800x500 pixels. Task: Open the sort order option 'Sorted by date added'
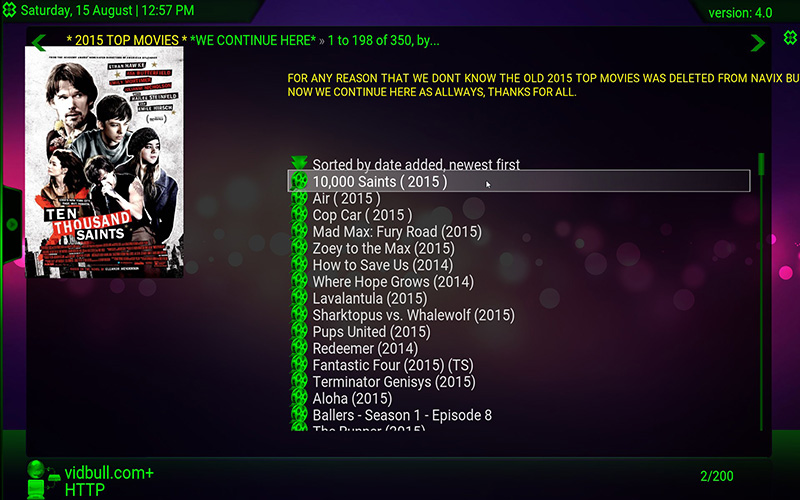point(416,165)
